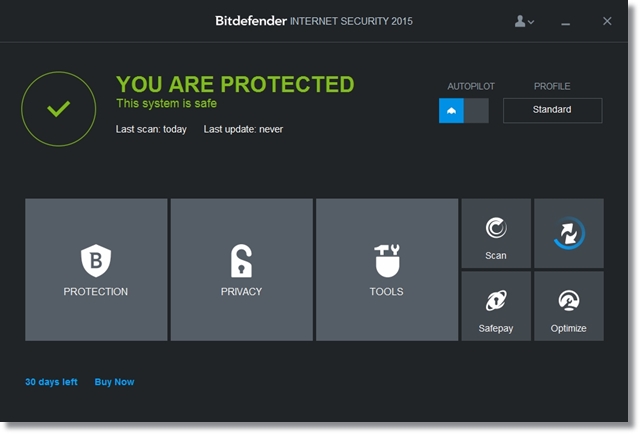Click 'YOU ARE PROTECTED' heading
Screen dimensions: 640x434
point(235,85)
